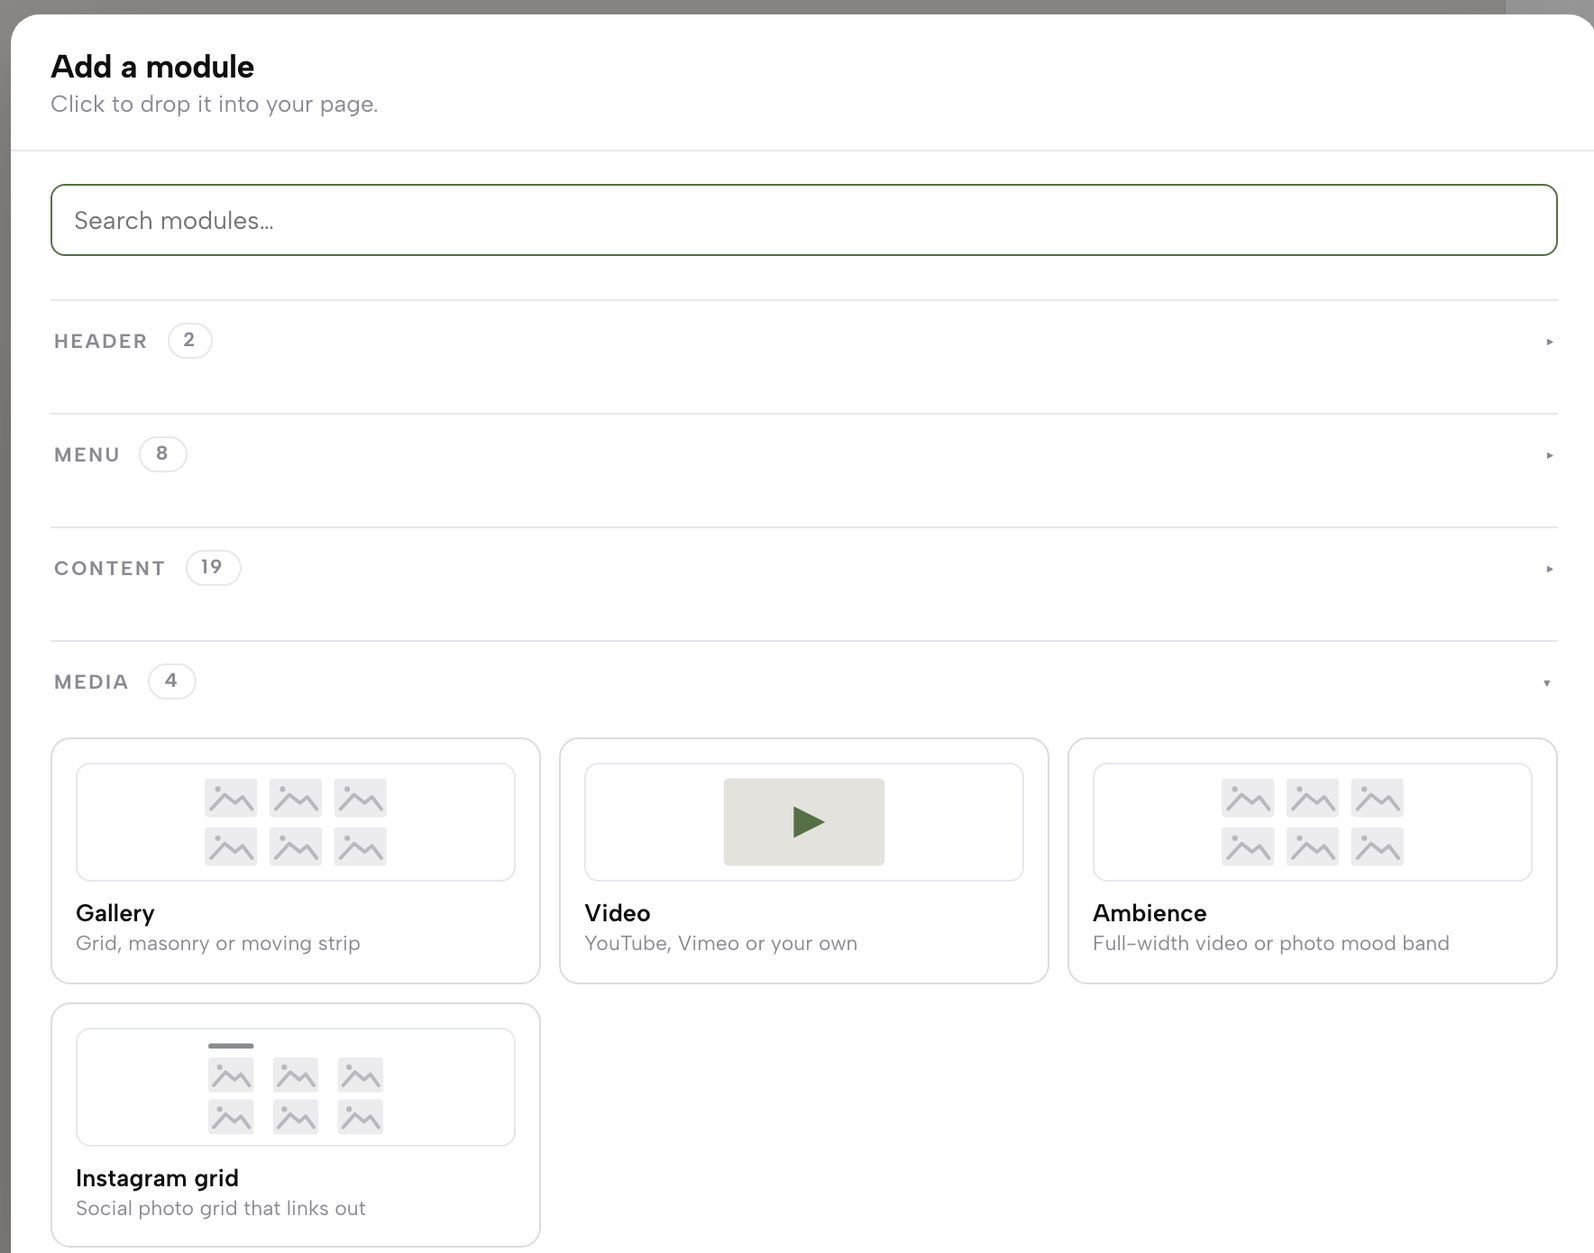Click 'Social photo grid that links out' text
1594x1253 pixels.
[221, 1208]
